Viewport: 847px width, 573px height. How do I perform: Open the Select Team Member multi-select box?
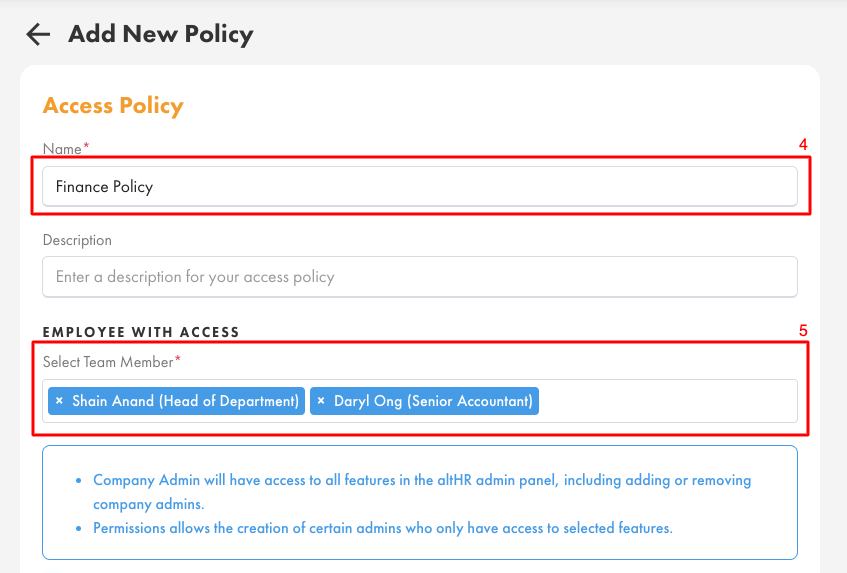pos(420,401)
